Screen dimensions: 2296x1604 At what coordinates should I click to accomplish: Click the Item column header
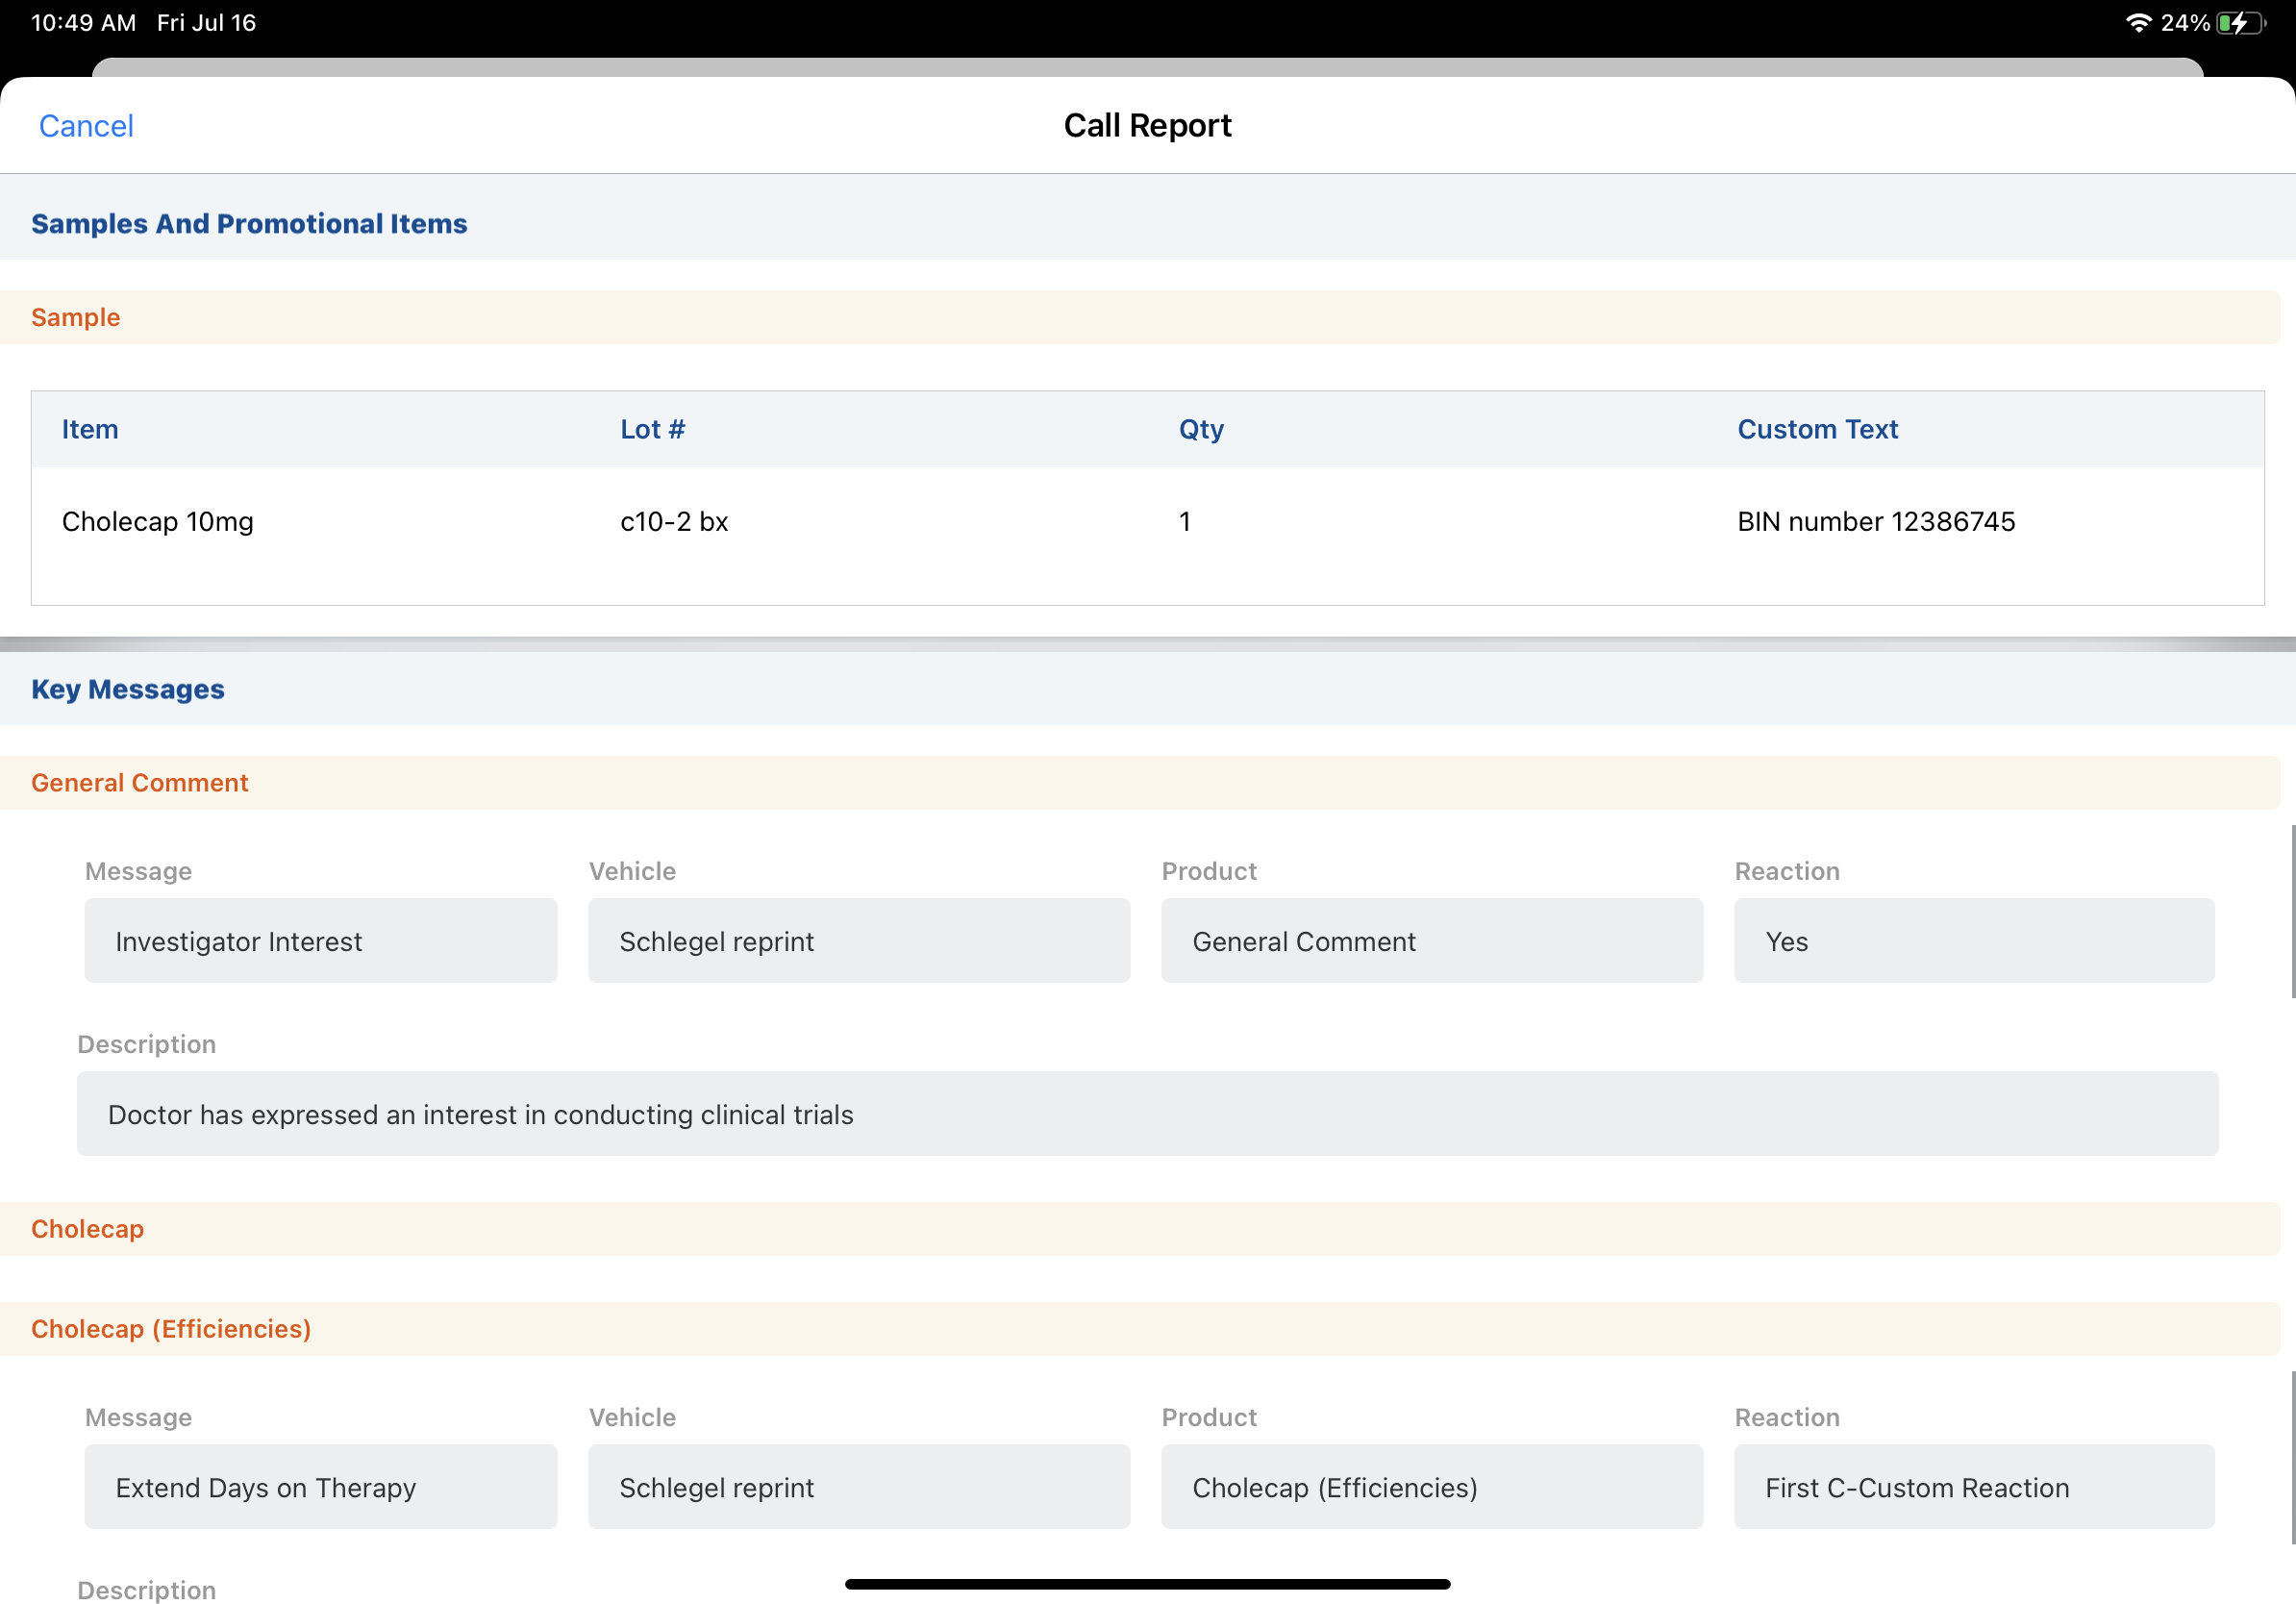[90, 429]
